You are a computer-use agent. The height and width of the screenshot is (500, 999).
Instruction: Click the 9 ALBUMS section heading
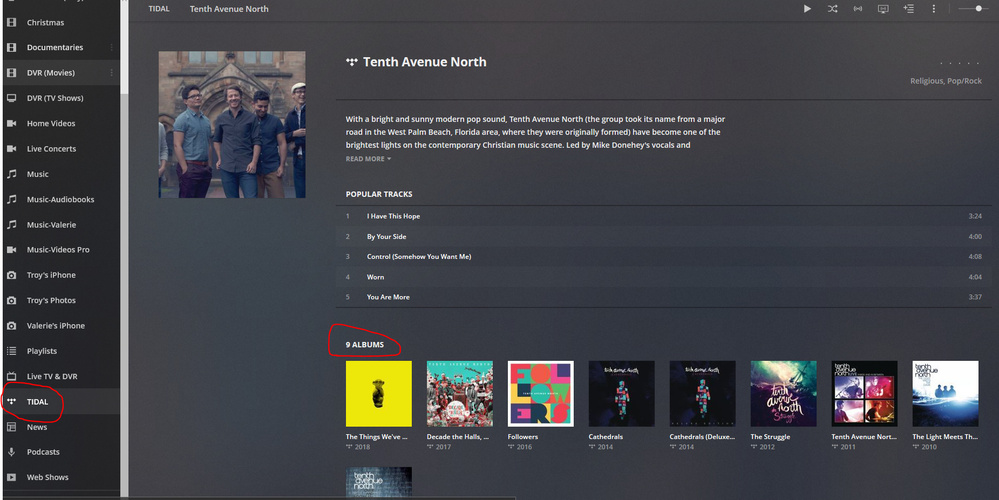[364, 345]
